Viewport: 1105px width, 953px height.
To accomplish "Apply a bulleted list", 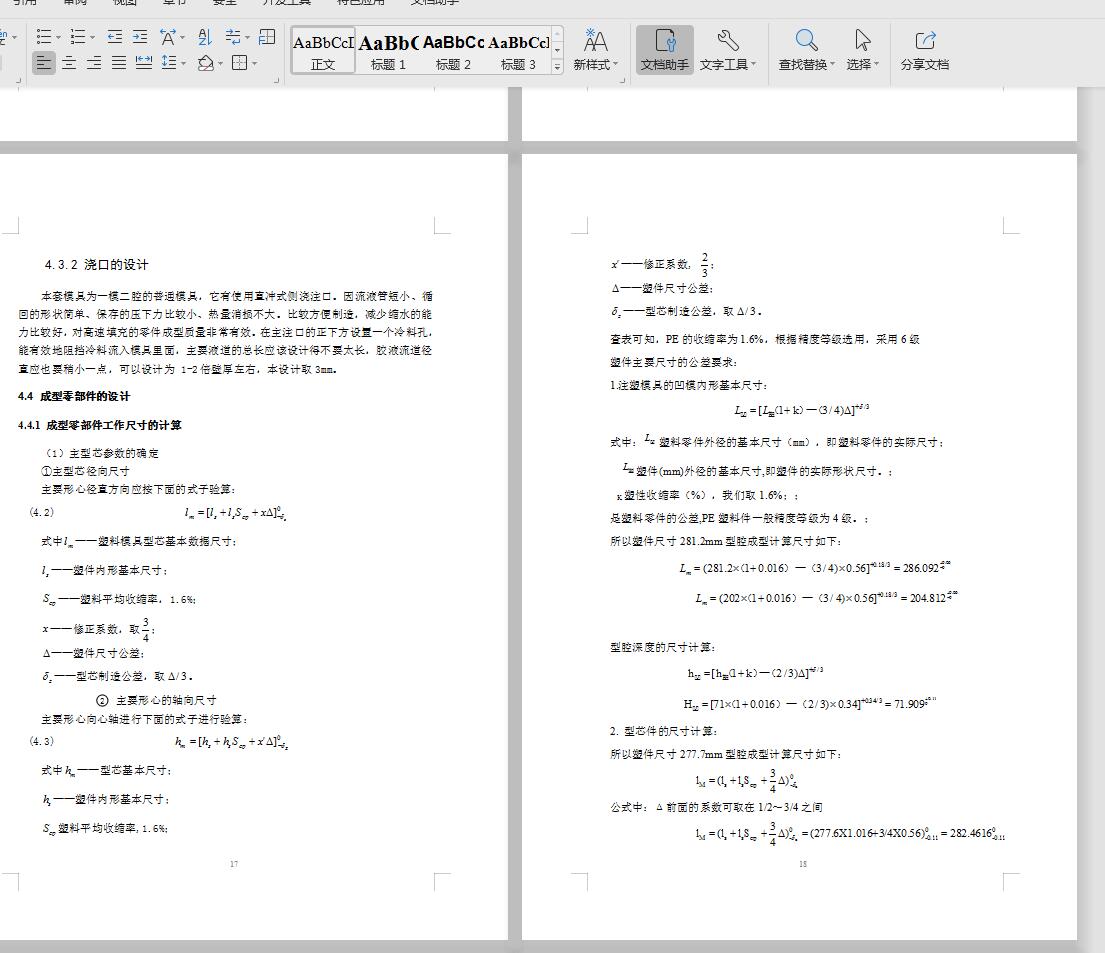I will tap(44, 37).
